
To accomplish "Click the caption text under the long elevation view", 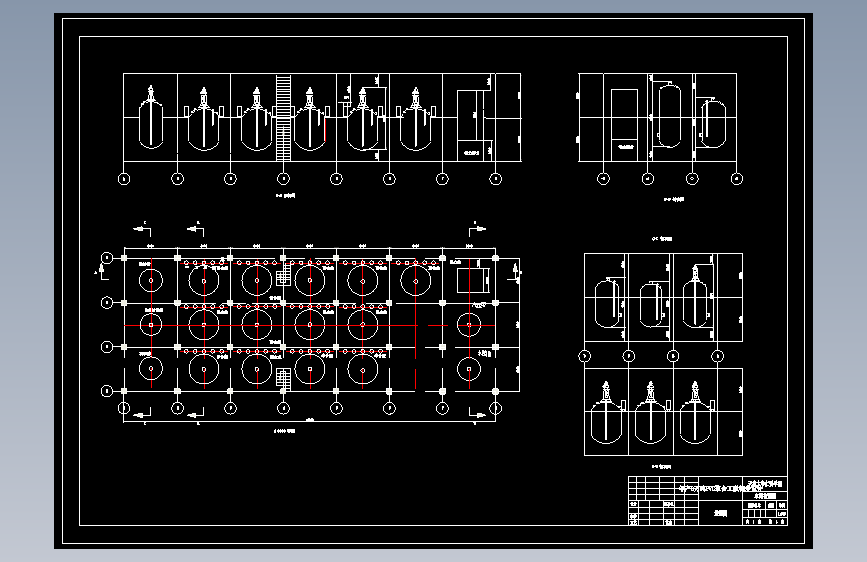I will pos(286,196).
